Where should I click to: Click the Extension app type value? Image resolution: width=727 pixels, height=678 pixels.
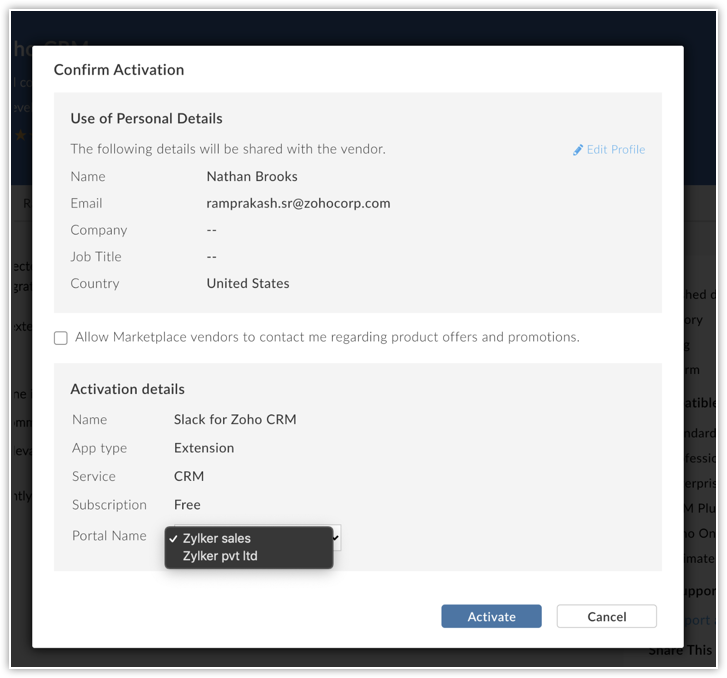(x=204, y=448)
